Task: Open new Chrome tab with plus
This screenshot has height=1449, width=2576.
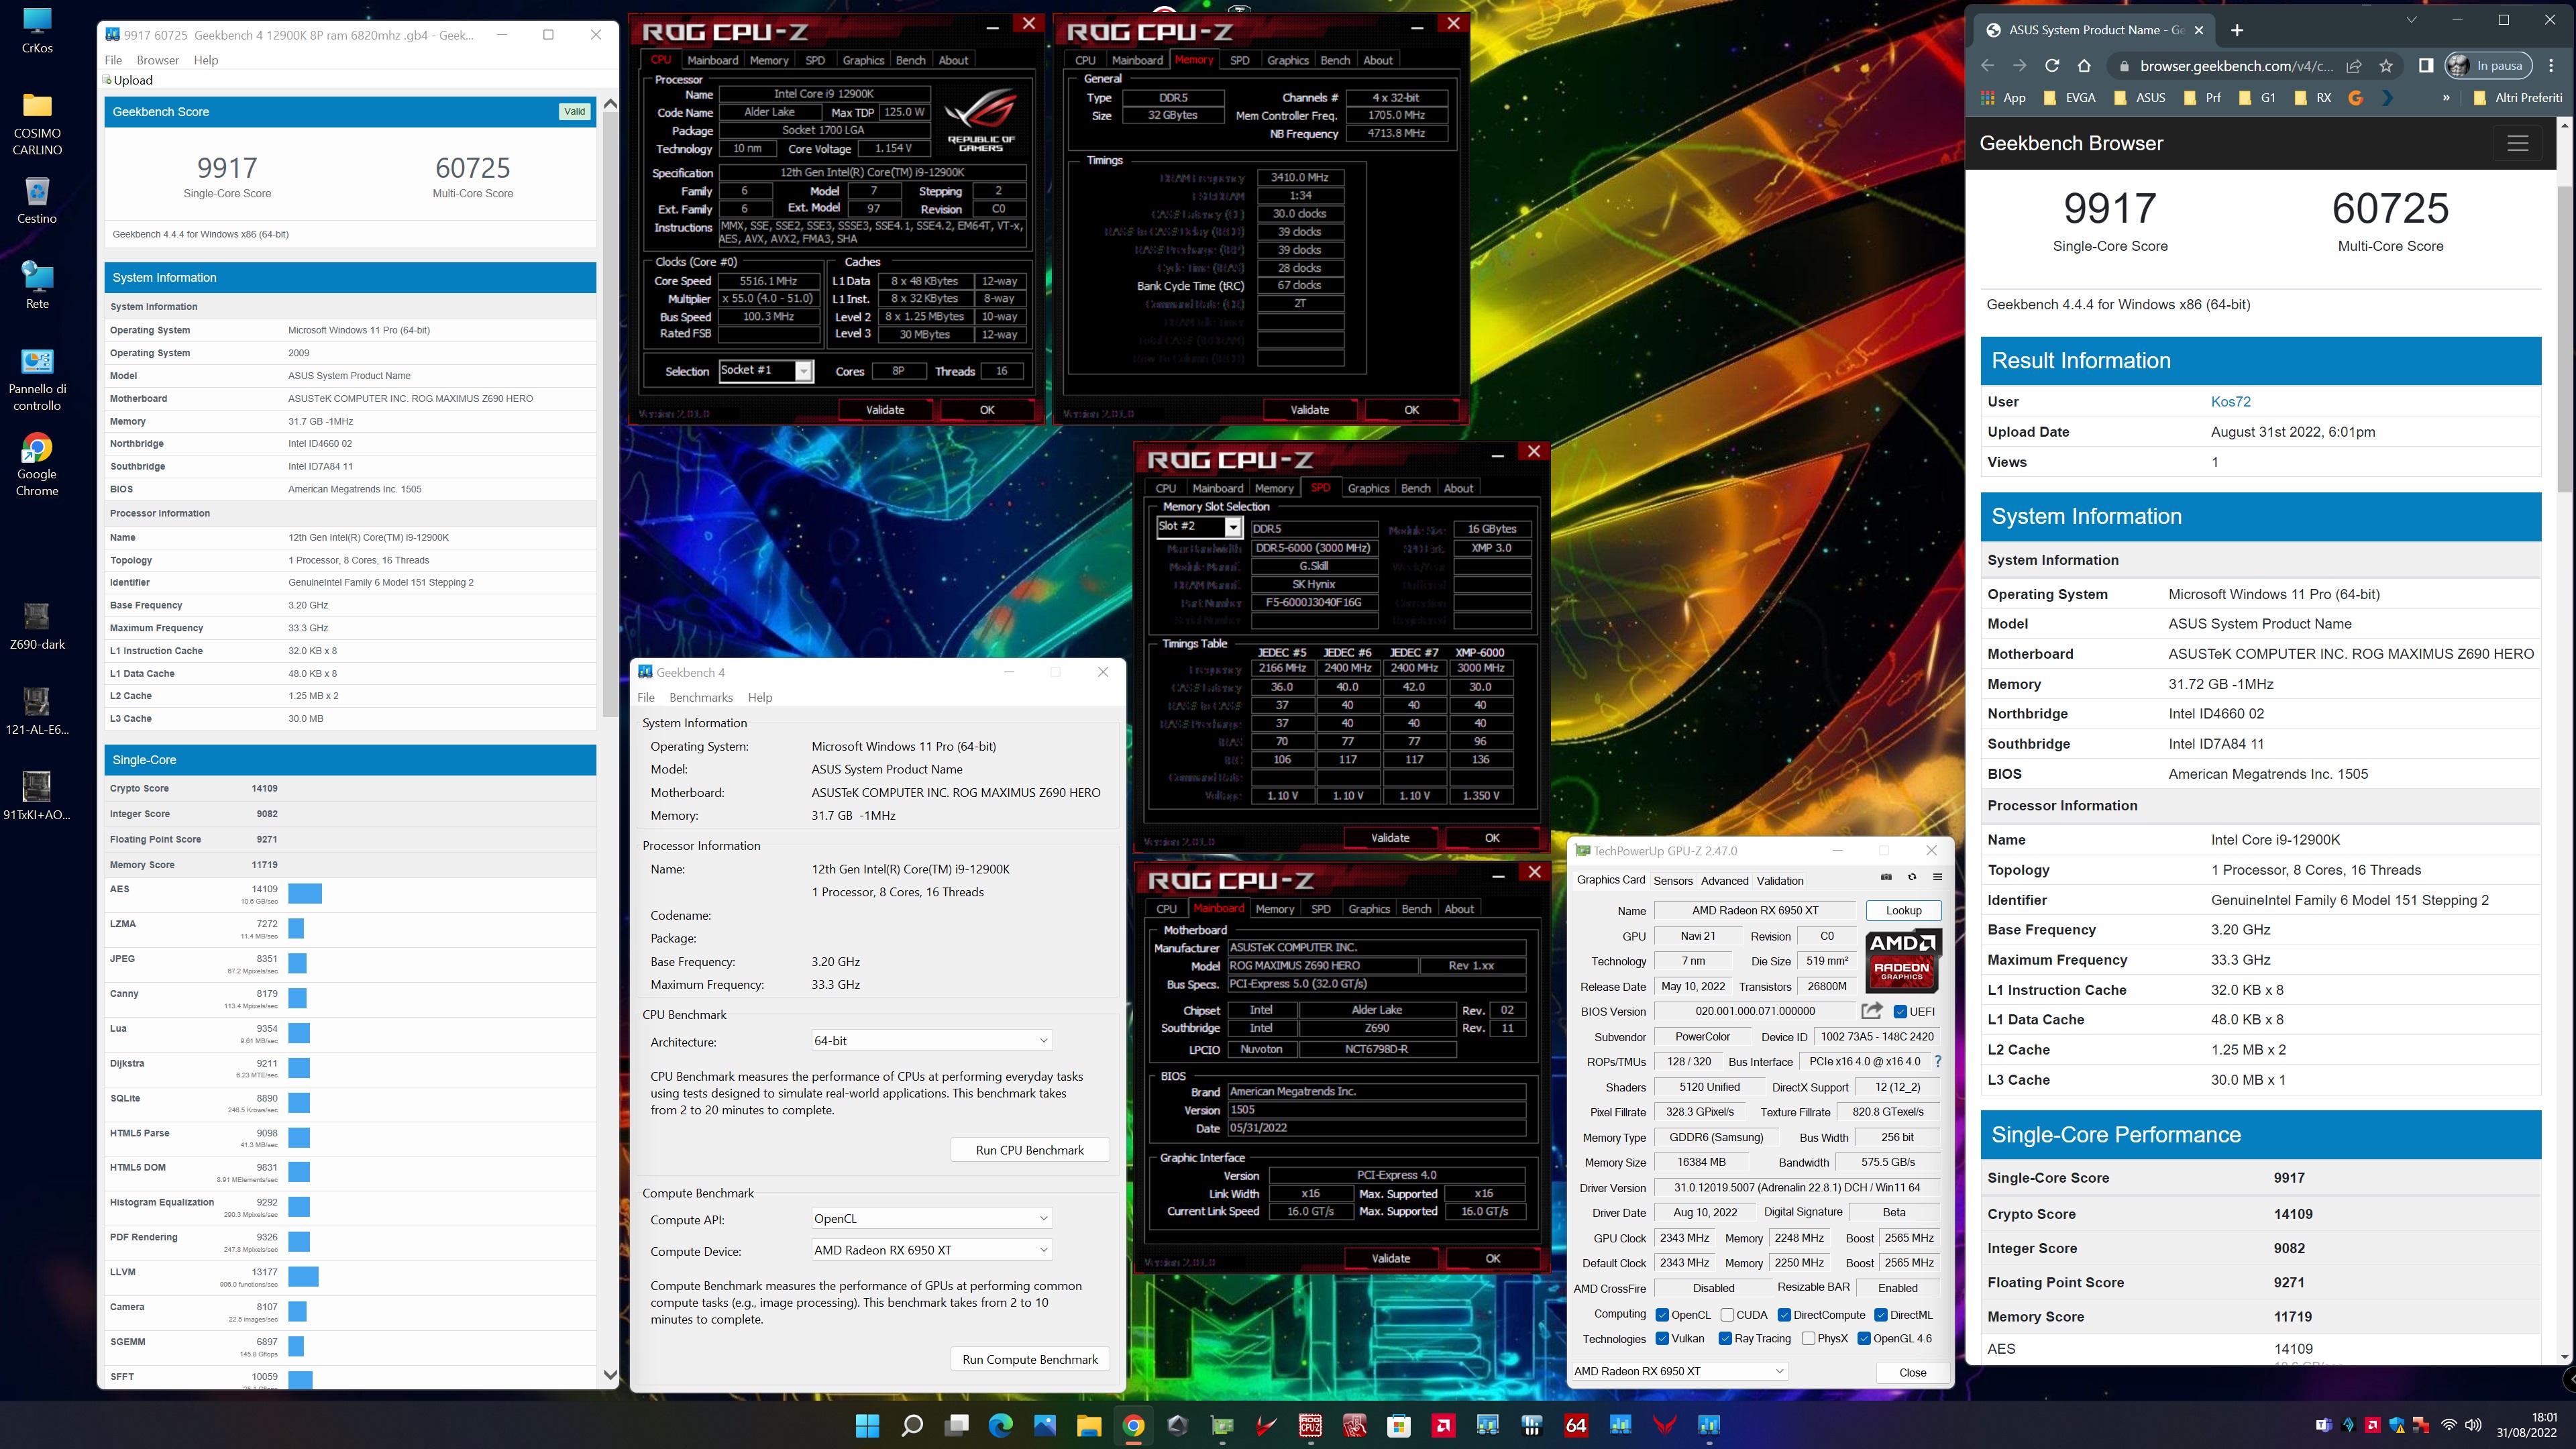Action: (x=2237, y=30)
